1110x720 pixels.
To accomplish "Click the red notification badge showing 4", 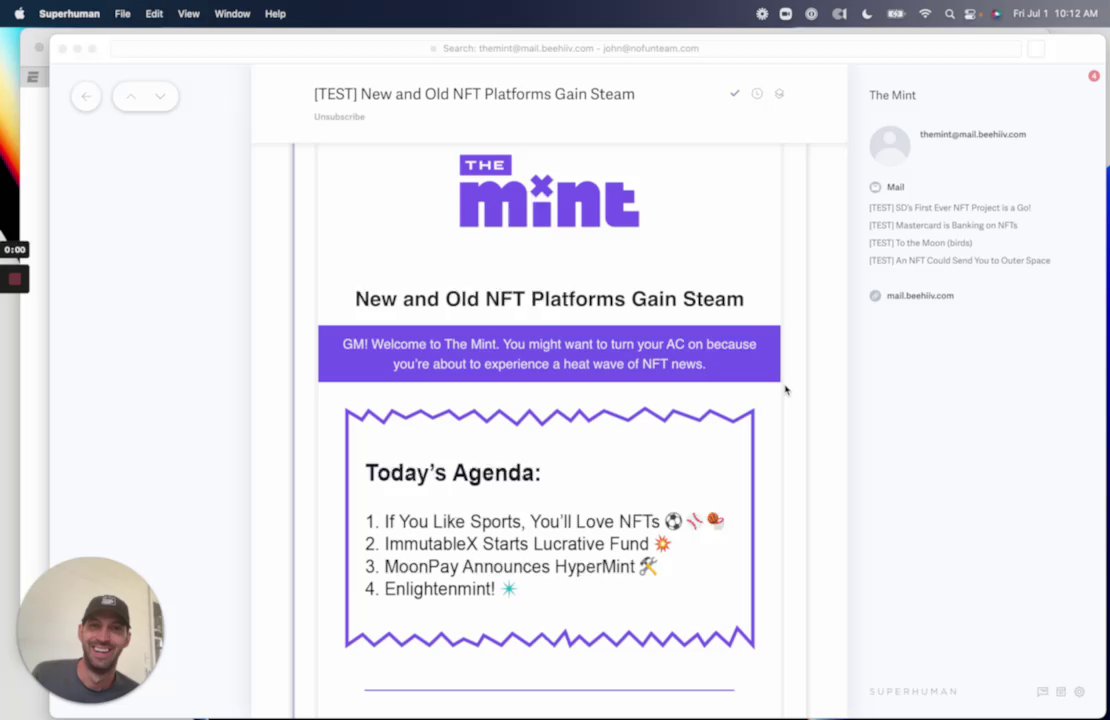I will (1094, 76).
